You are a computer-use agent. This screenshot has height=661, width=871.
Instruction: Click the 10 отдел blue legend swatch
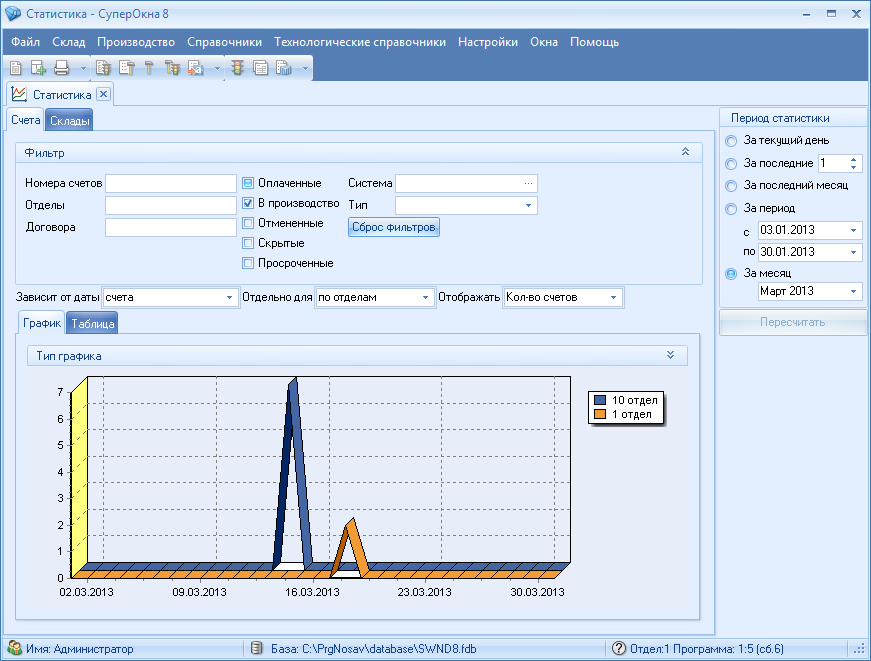[x=600, y=400]
